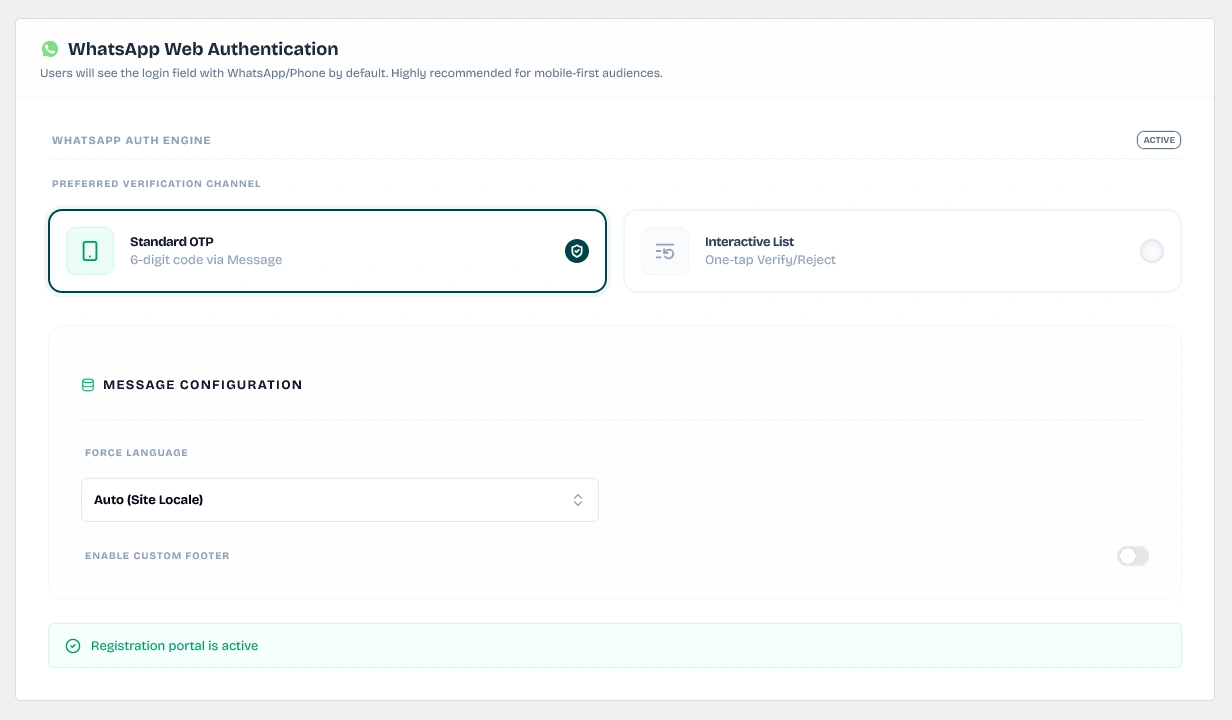Image resolution: width=1232 pixels, height=720 pixels.
Task: Click the 'Standard OTP' title text
Action: point(172,242)
